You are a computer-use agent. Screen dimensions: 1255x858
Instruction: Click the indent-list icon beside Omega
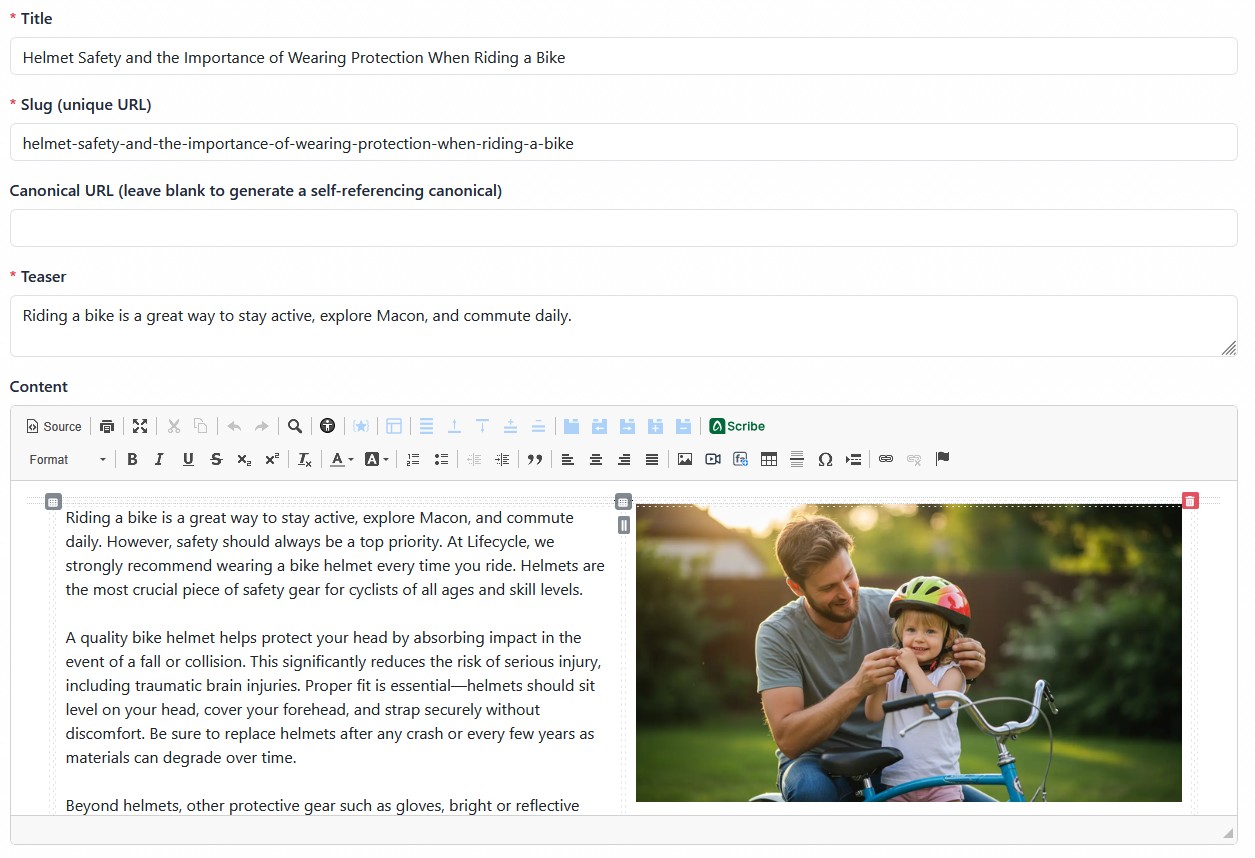pos(853,459)
